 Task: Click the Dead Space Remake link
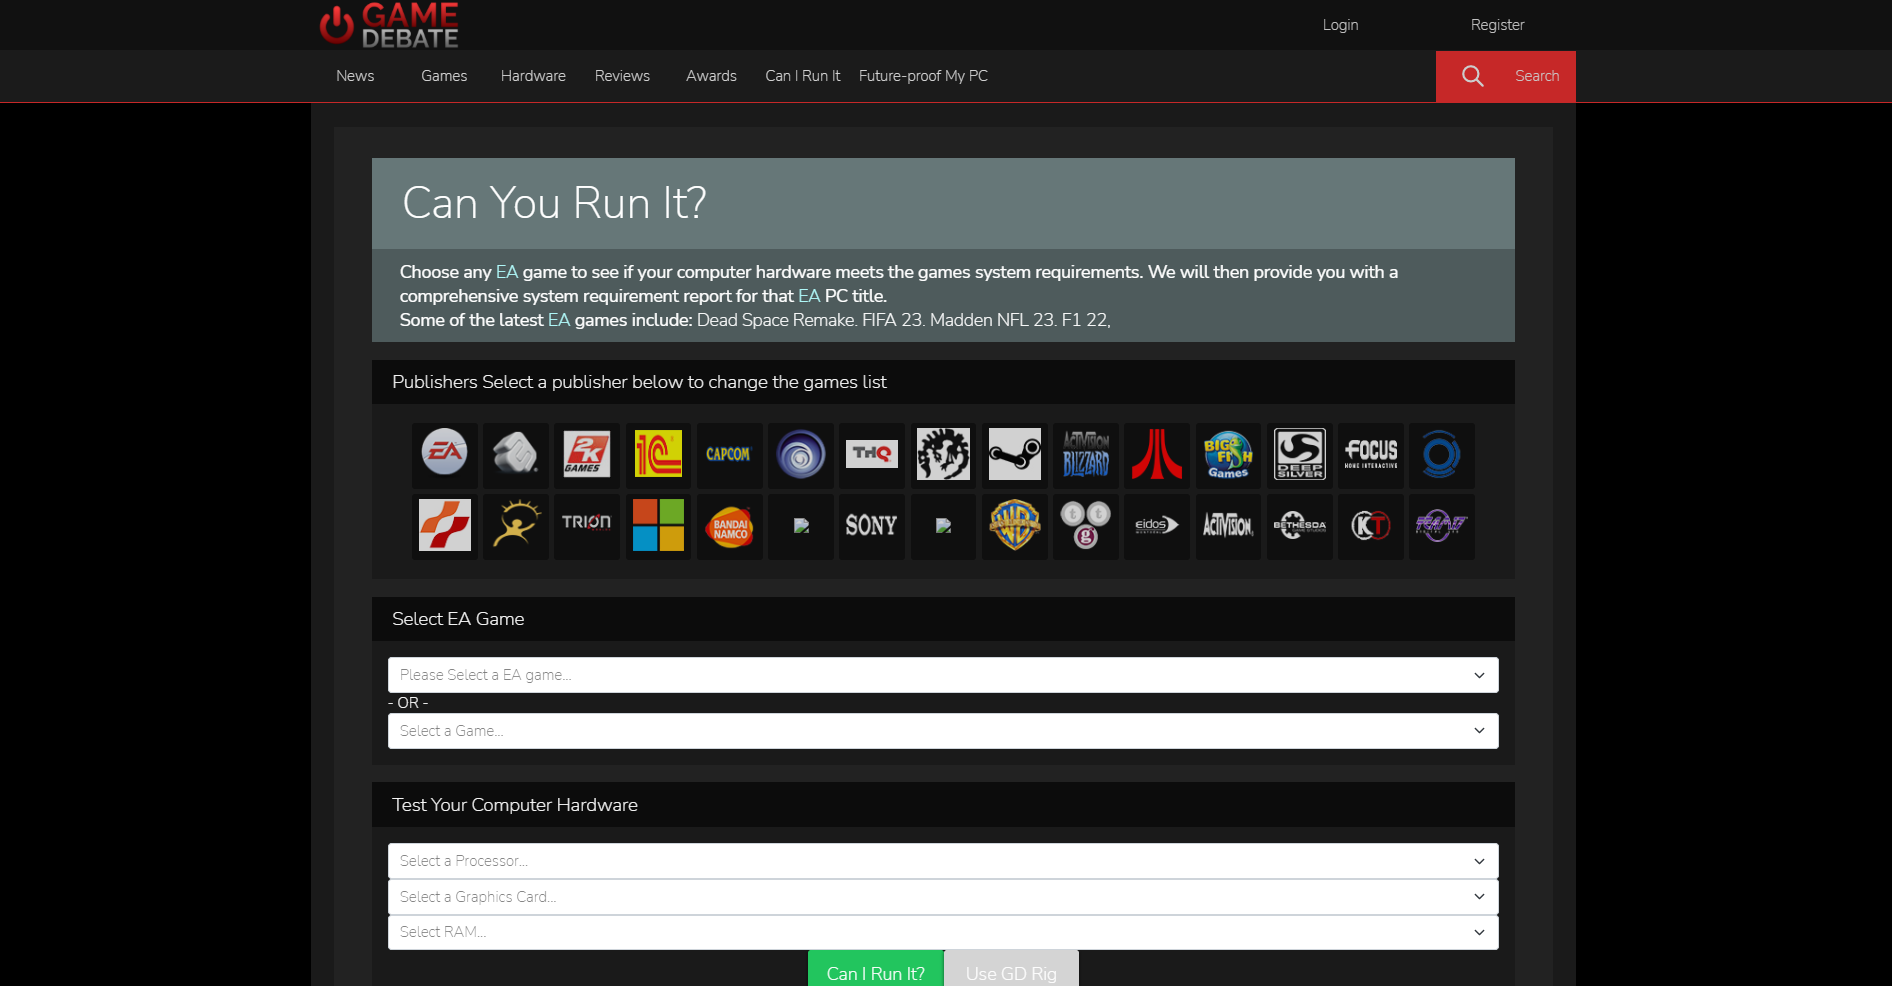(775, 320)
